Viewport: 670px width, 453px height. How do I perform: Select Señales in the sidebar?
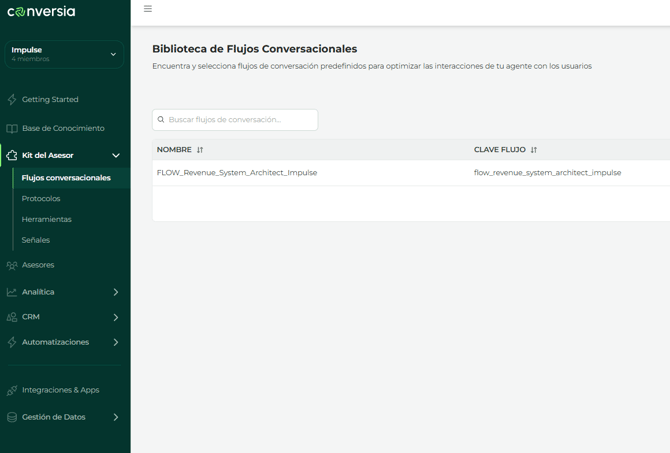pos(36,240)
